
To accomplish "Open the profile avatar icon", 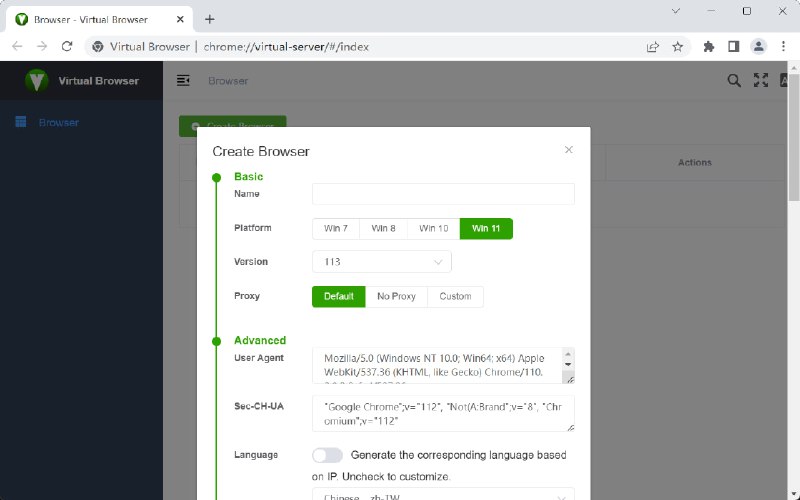I will pos(759,47).
